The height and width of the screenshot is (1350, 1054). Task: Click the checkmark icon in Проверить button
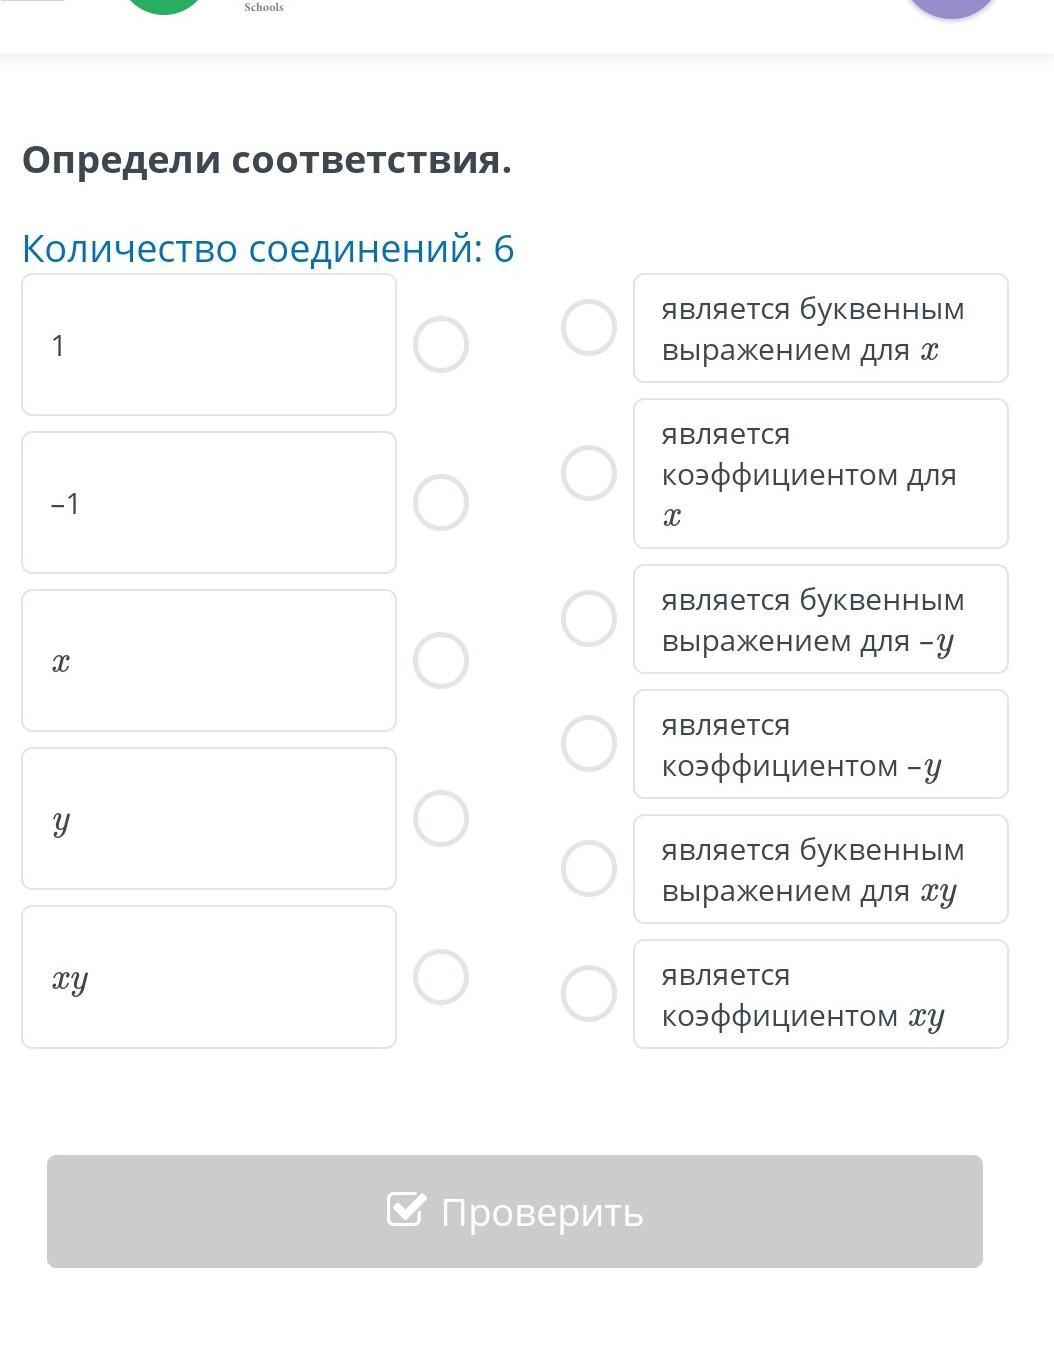pyautogui.click(x=406, y=1210)
